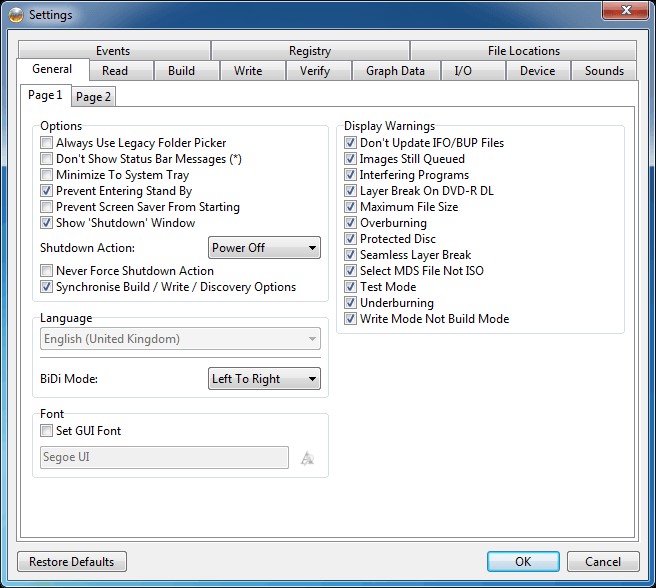Image resolution: width=656 pixels, height=588 pixels.
Task: Check Always Use Legacy Folder Picker
Action: coord(47,143)
